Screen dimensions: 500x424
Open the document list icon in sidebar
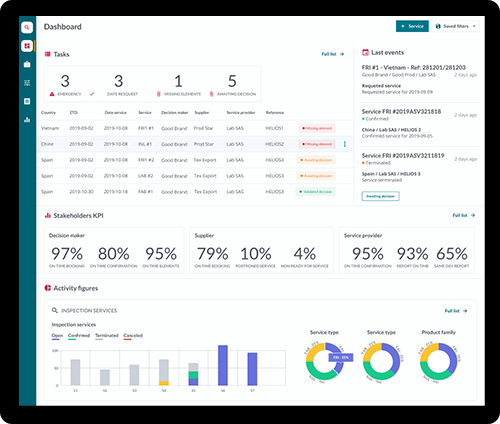(27, 101)
